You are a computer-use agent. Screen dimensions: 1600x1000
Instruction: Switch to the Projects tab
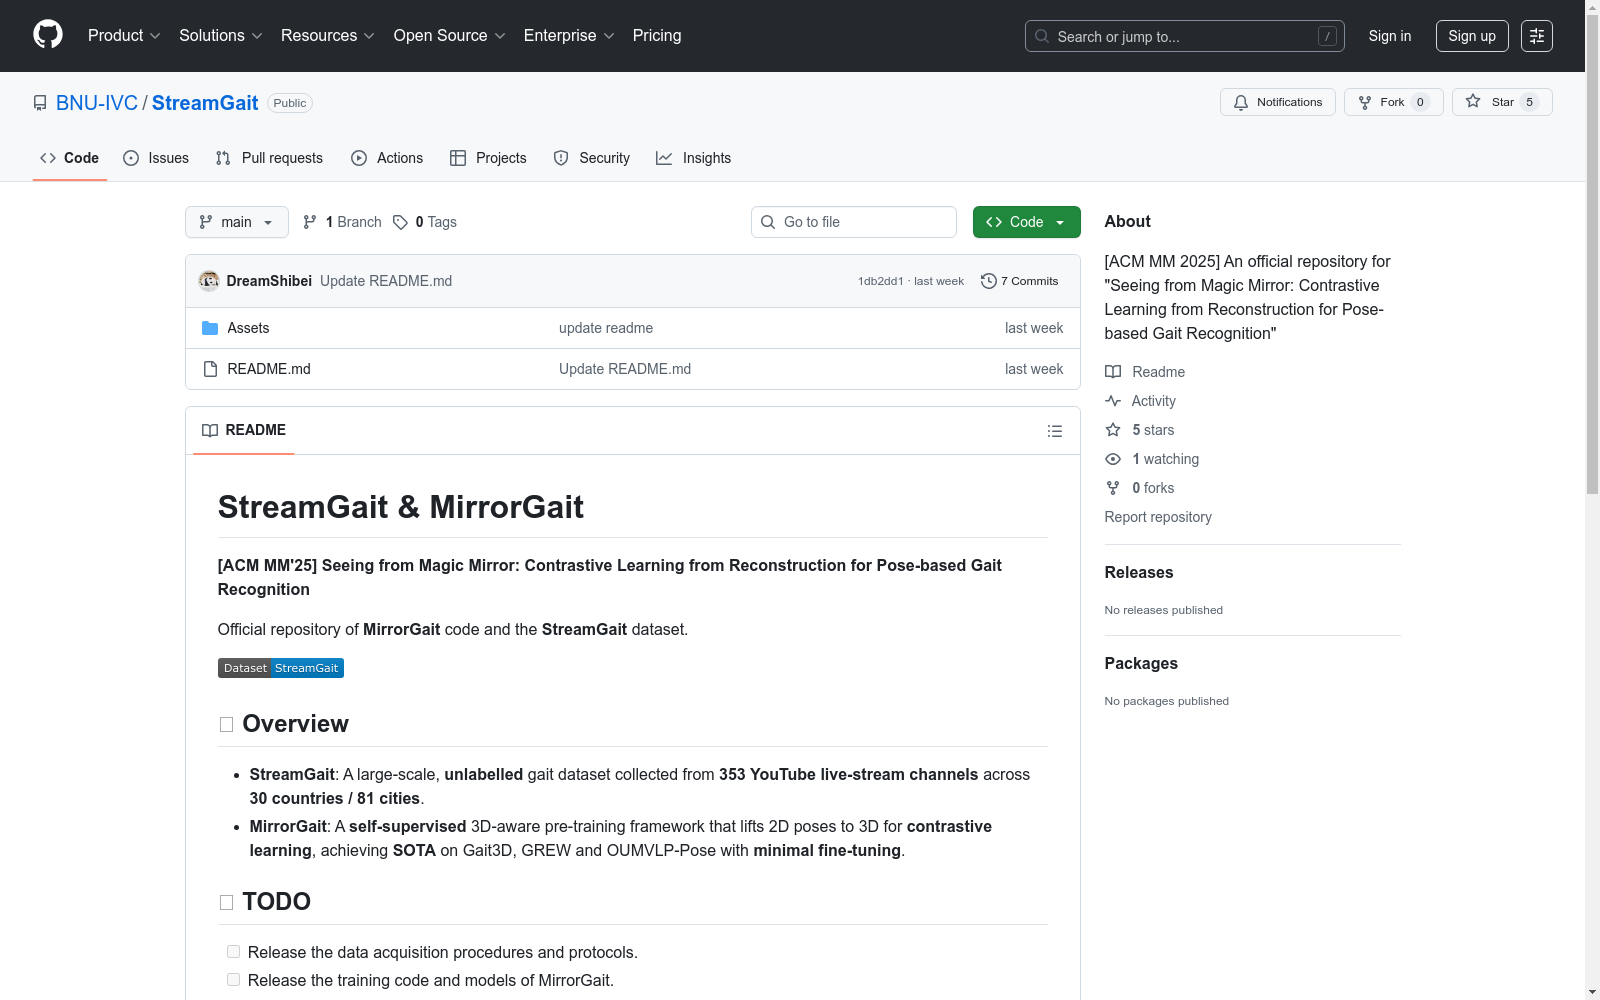[488, 158]
